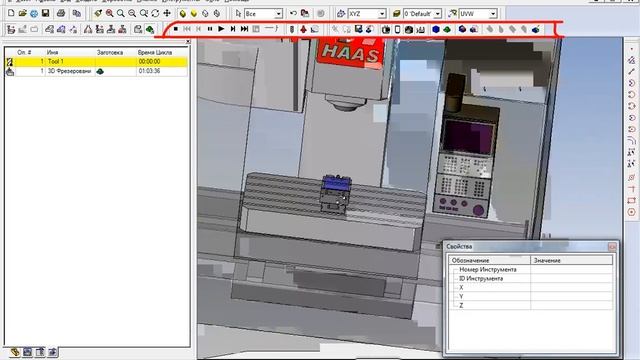Toggle yellow shaded solid view mode
This screenshot has height=360, width=640.
182,13
